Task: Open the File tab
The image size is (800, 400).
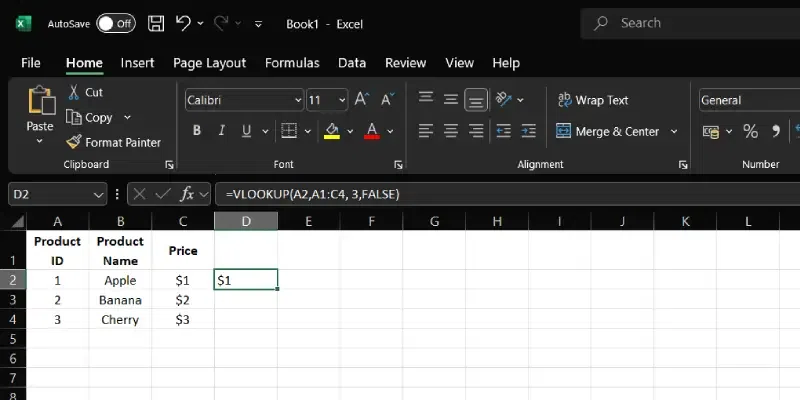Action: click(31, 63)
